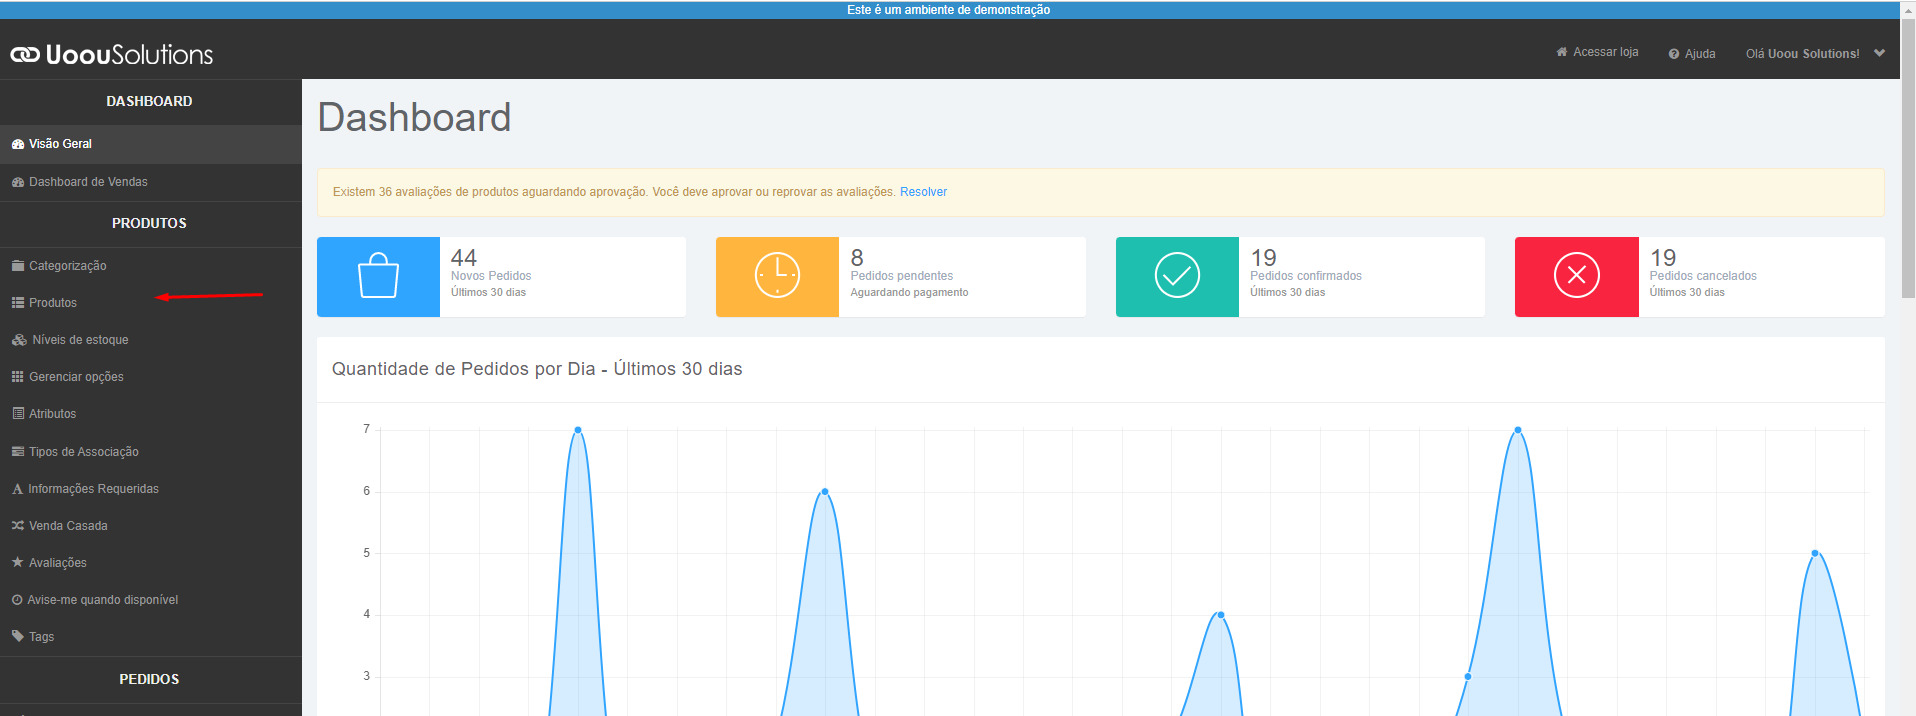The width and height of the screenshot is (1916, 716).
Task: Click the chart point at value 6
Action: 825,492
